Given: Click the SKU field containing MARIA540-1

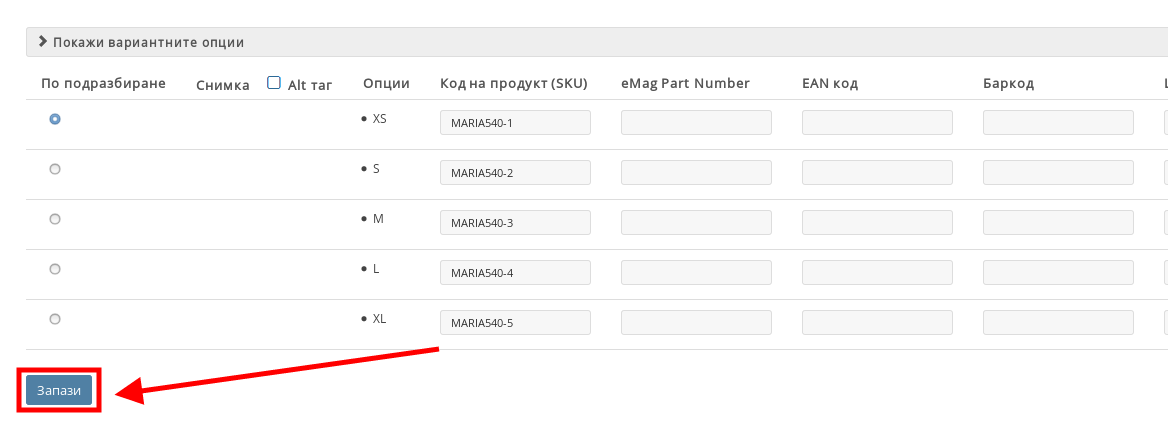Looking at the screenshot, I should 515,123.
